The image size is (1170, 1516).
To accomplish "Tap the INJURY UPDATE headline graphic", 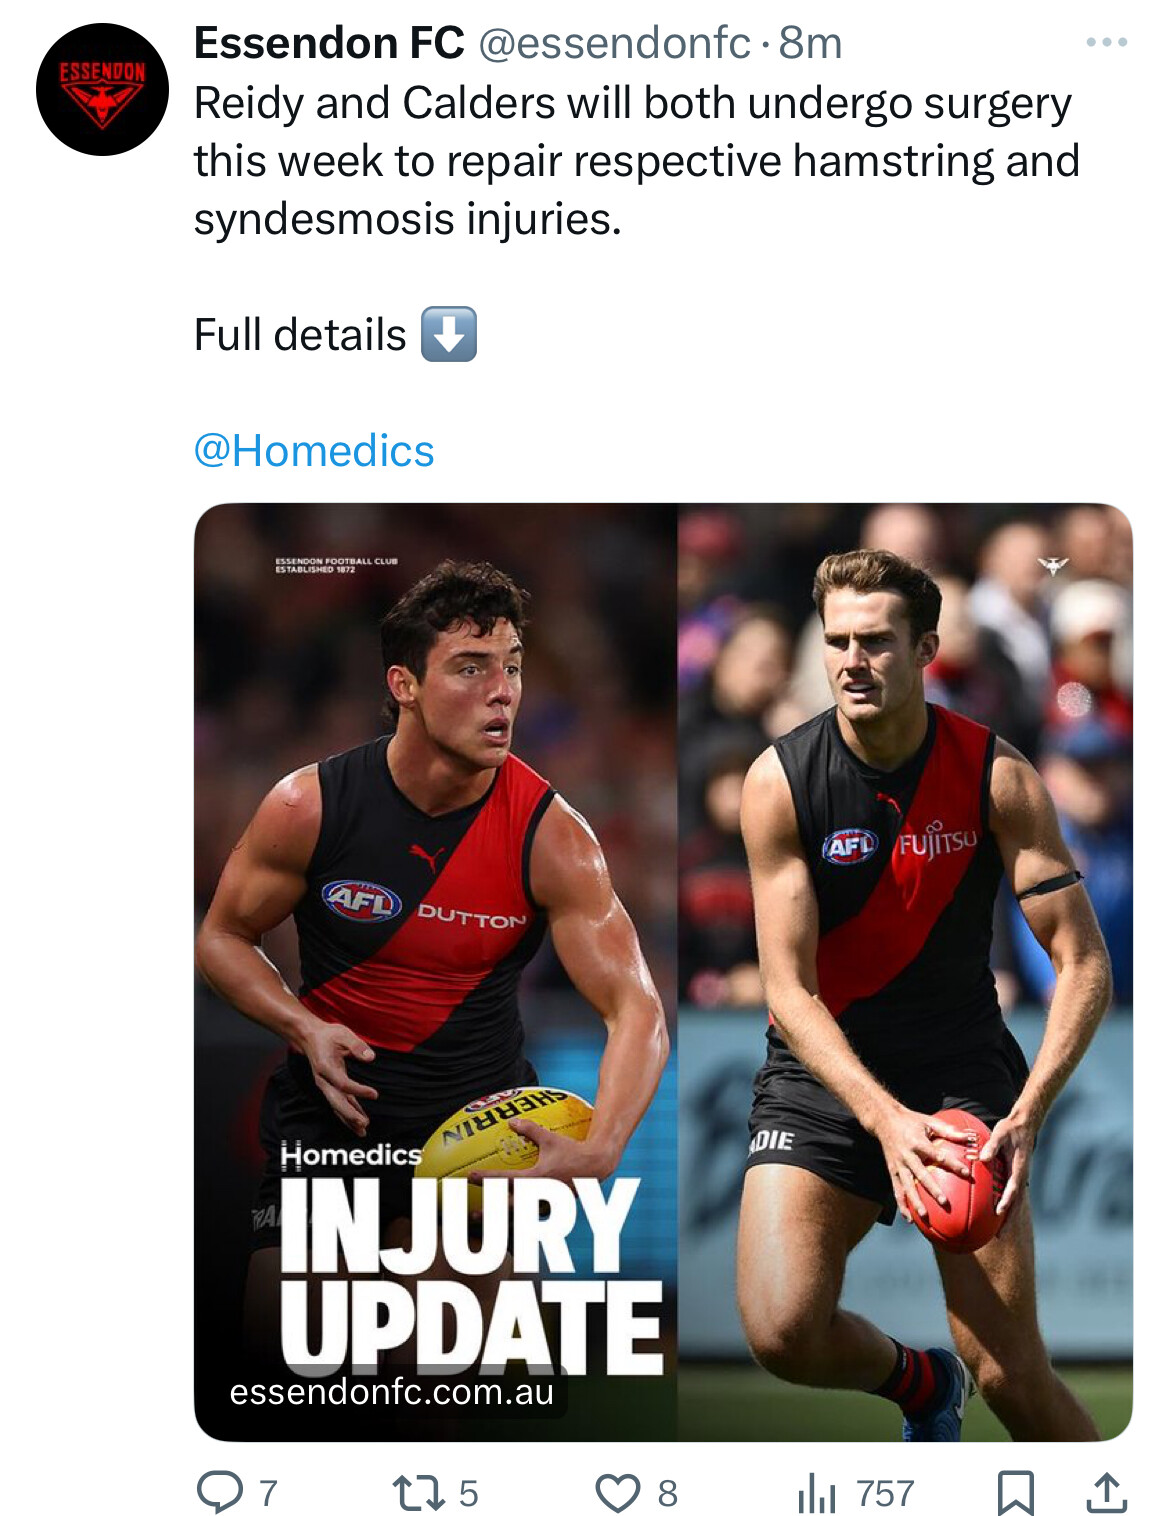I will coord(470,1274).
